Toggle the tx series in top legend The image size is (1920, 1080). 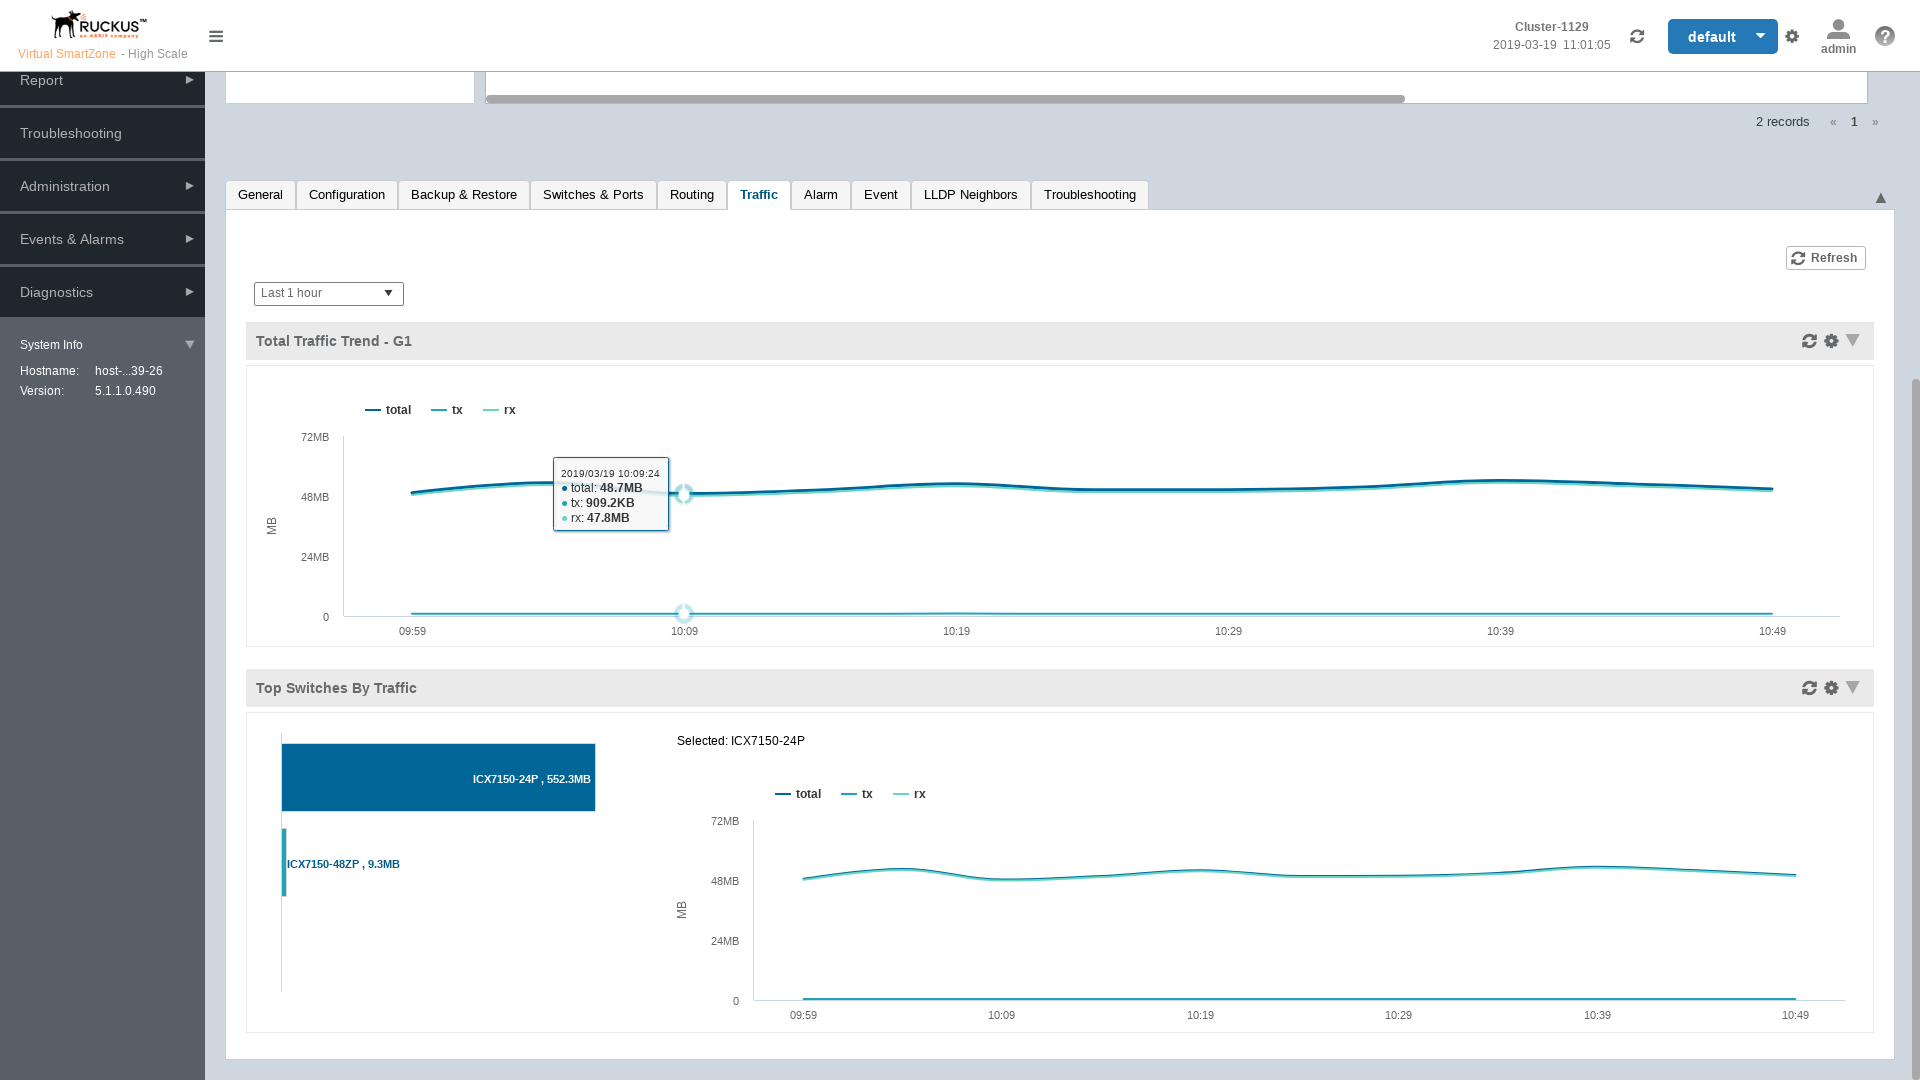pos(447,411)
